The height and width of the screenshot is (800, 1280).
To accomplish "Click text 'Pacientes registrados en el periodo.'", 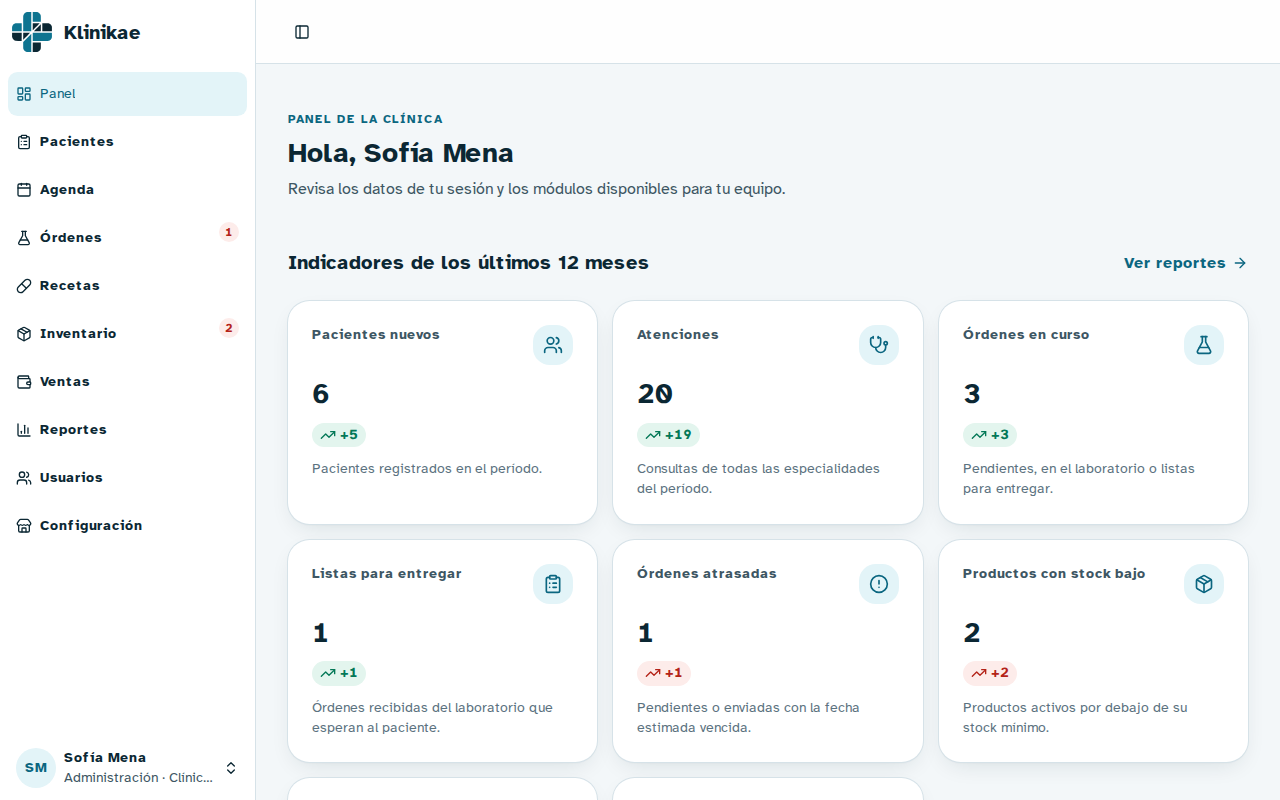I will click(427, 469).
